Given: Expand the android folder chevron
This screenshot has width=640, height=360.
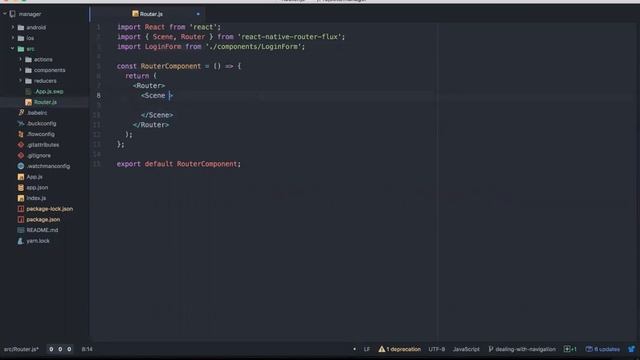Looking at the screenshot, I should [x=13, y=27].
